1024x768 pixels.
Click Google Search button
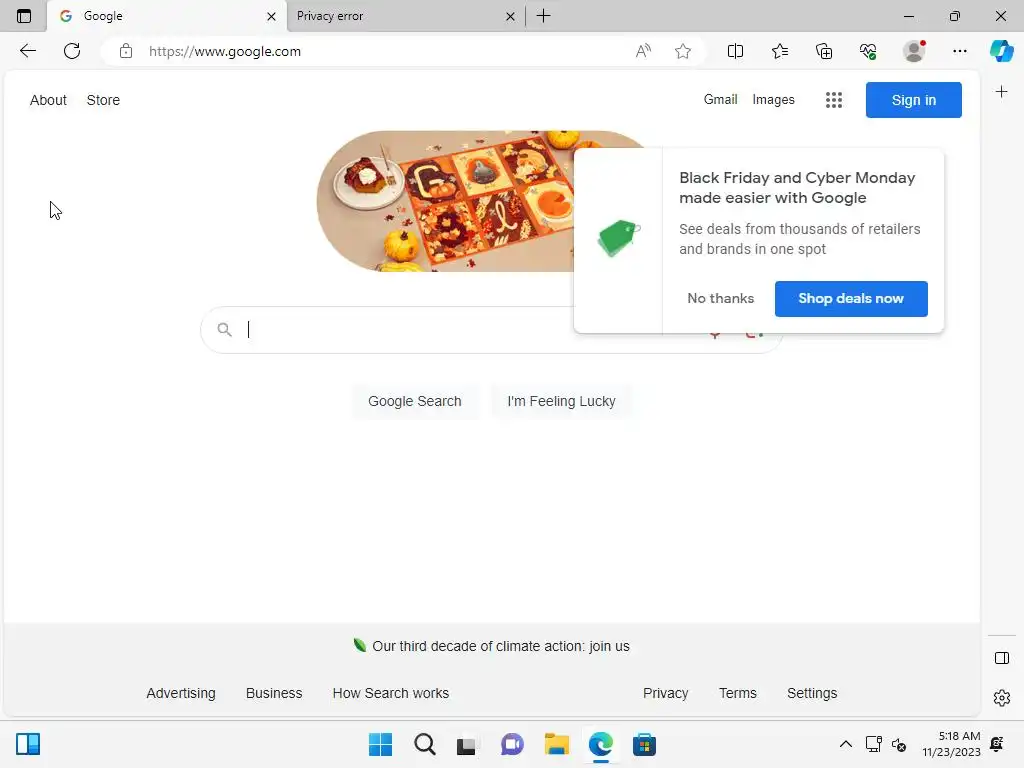(x=415, y=401)
